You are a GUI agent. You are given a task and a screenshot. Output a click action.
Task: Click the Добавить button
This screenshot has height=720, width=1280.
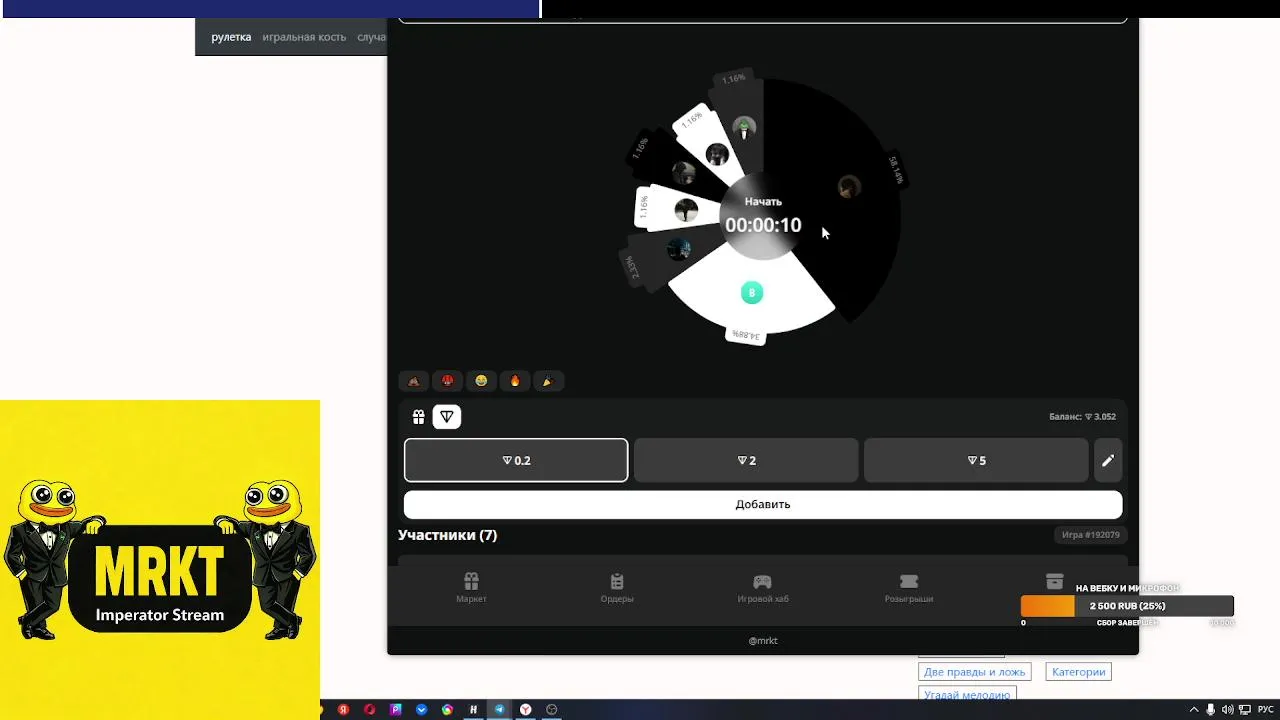[763, 504]
